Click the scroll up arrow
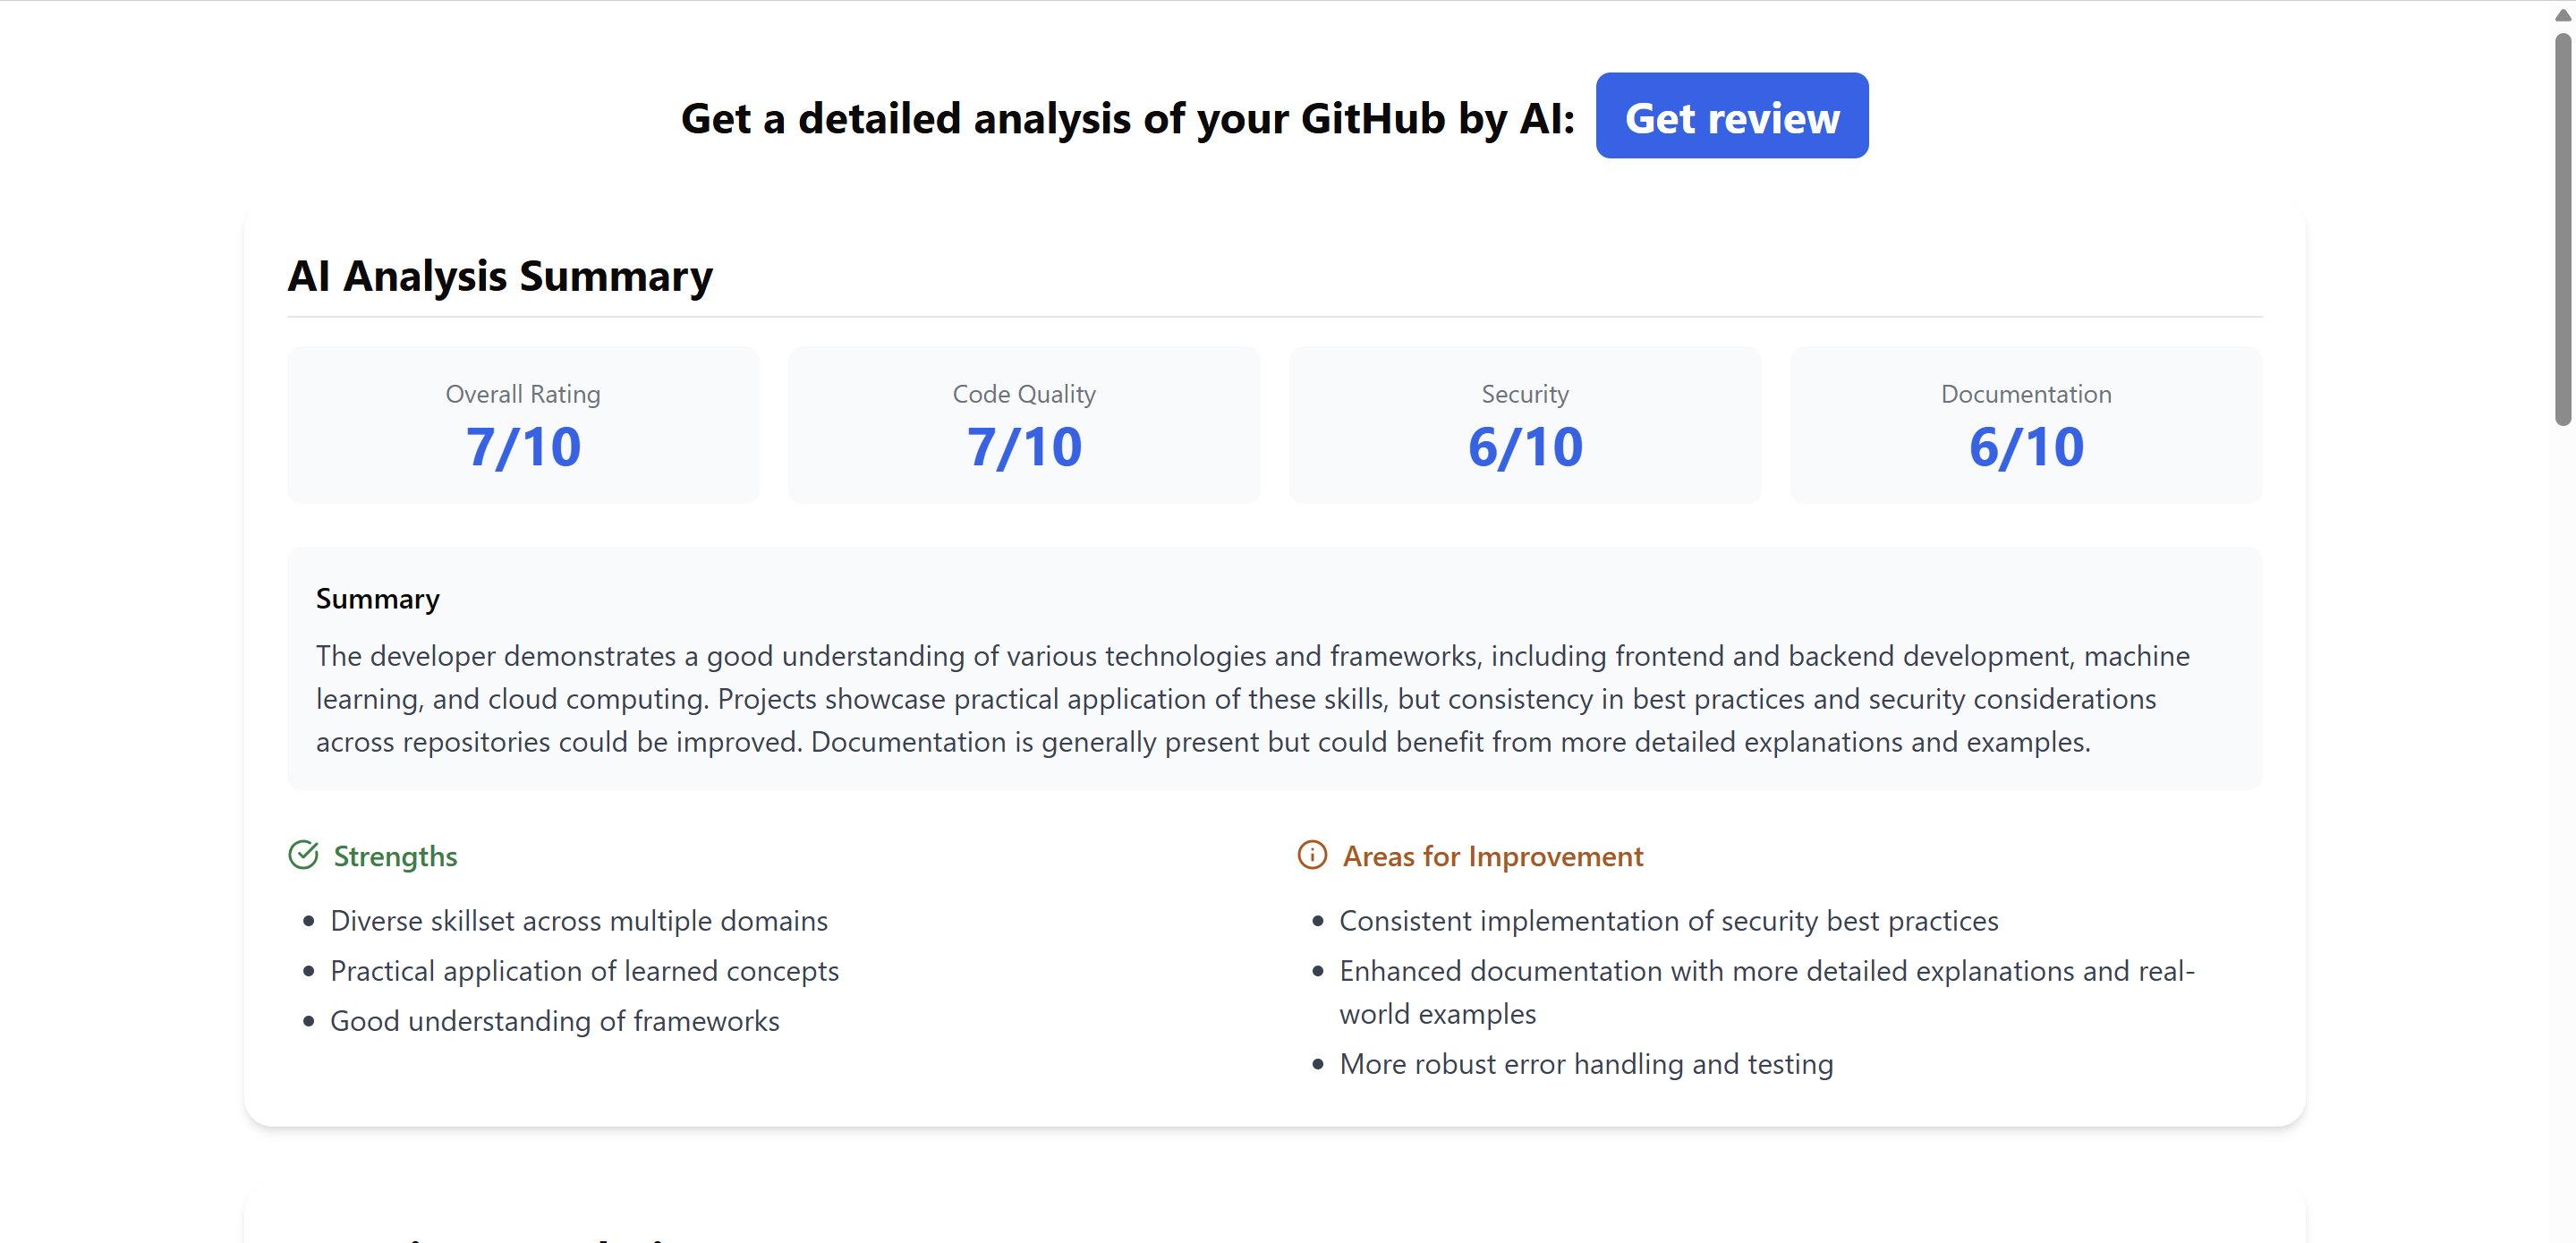The width and height of the screenshot is (2576, 1243). click(2562, 15)
